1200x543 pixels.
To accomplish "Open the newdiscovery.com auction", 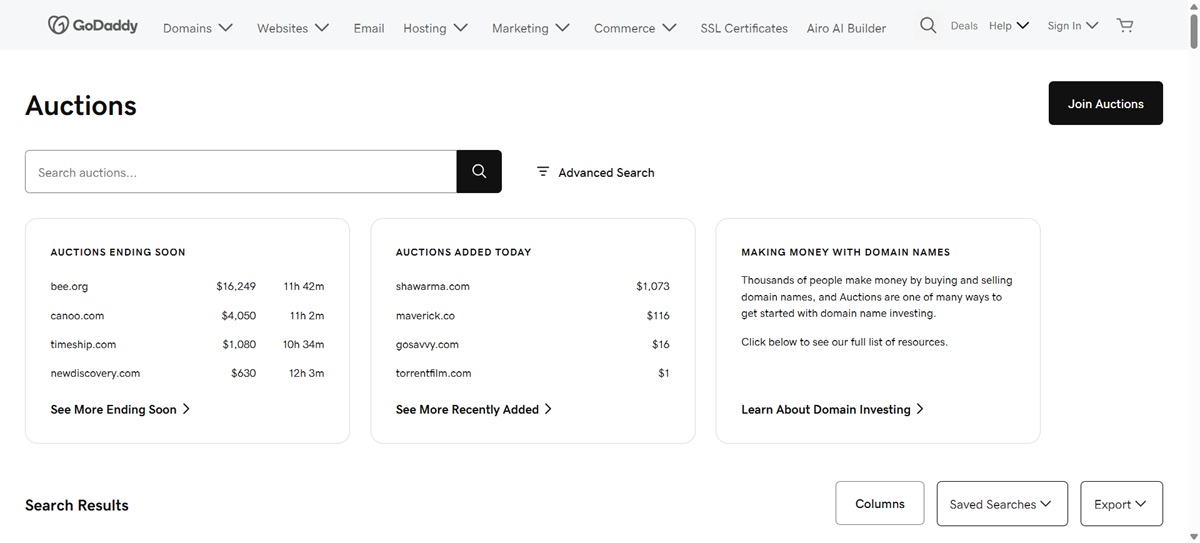I will 95,373.
